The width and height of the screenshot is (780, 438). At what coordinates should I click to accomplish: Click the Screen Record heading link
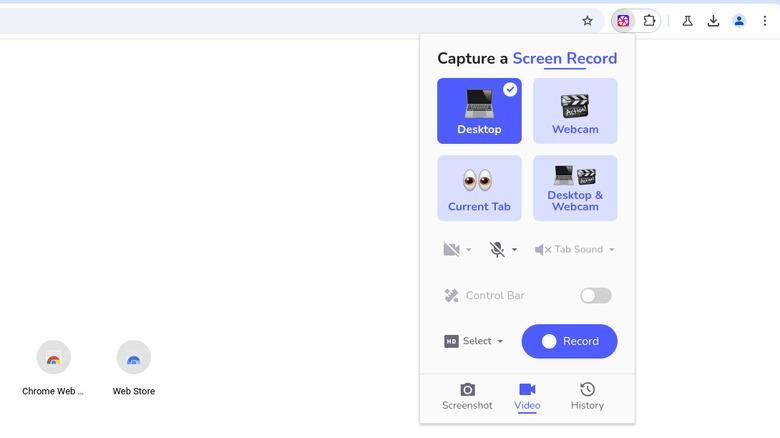565,59
